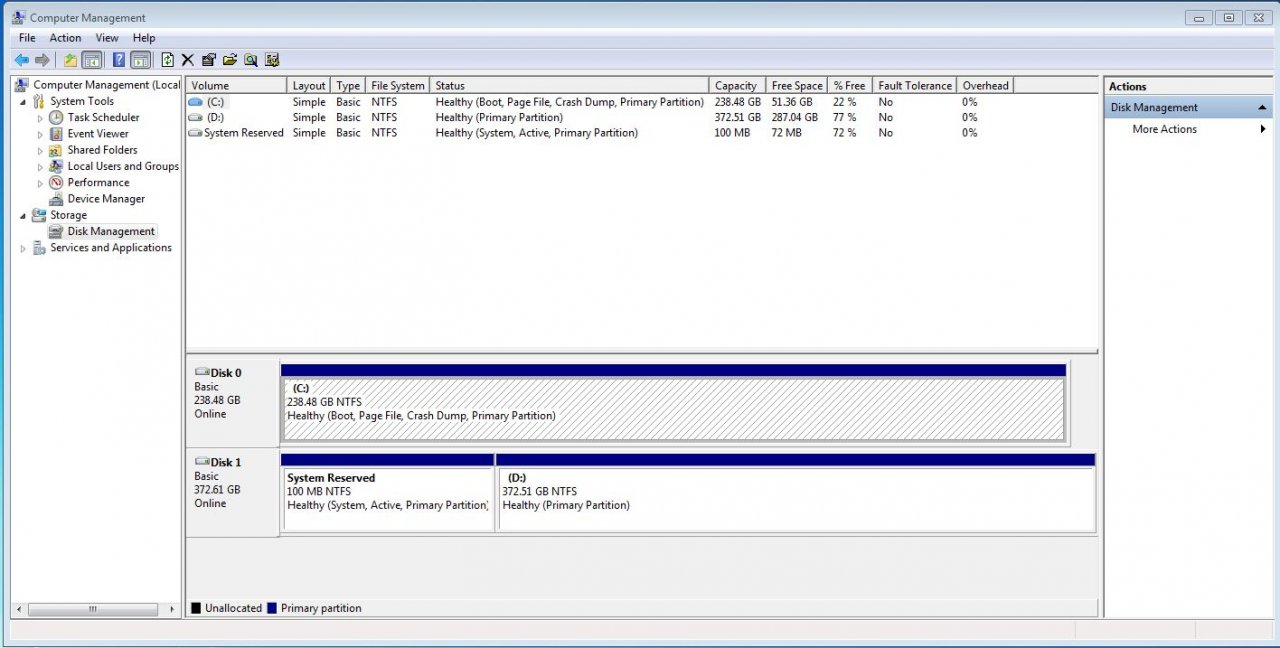Screen dimensions: 1280x648
Task: Sort by the Overhead column header
Action: (986, 86)
